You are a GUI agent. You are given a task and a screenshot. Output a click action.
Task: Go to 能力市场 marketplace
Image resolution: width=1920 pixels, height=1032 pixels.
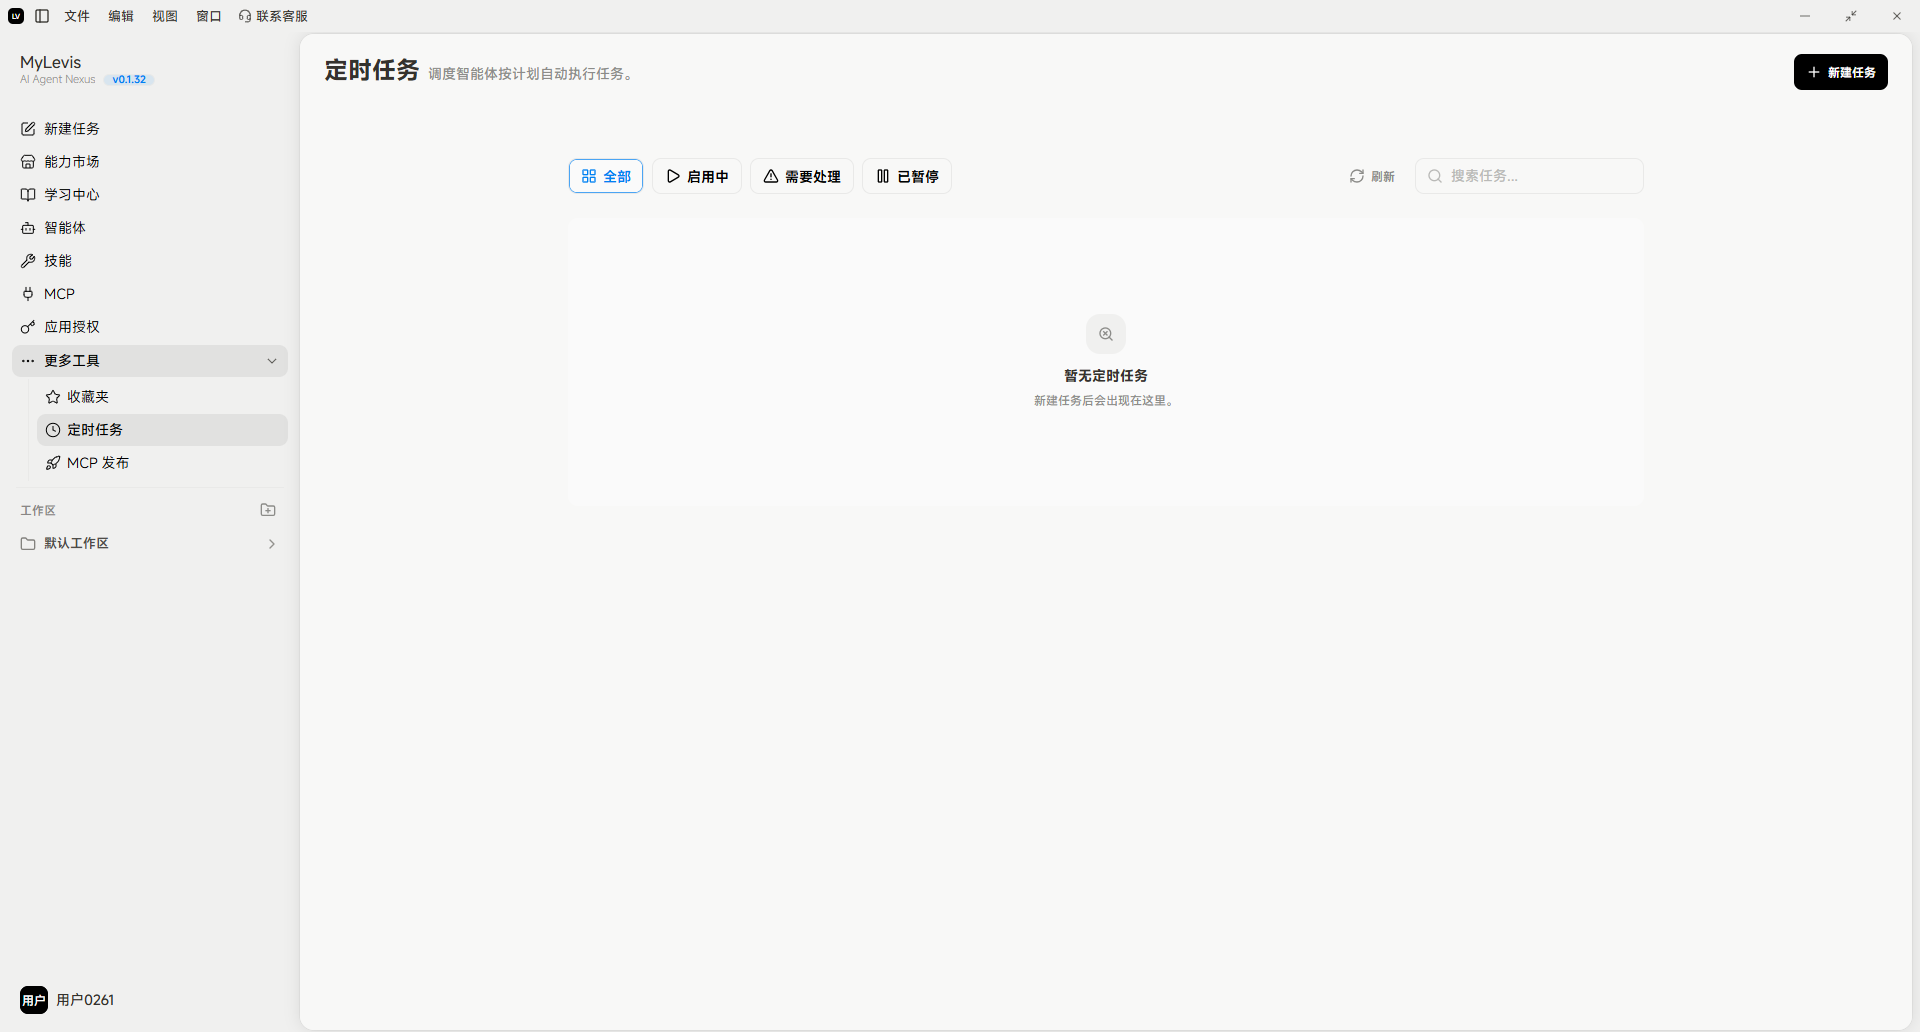[x=150, y=161]
